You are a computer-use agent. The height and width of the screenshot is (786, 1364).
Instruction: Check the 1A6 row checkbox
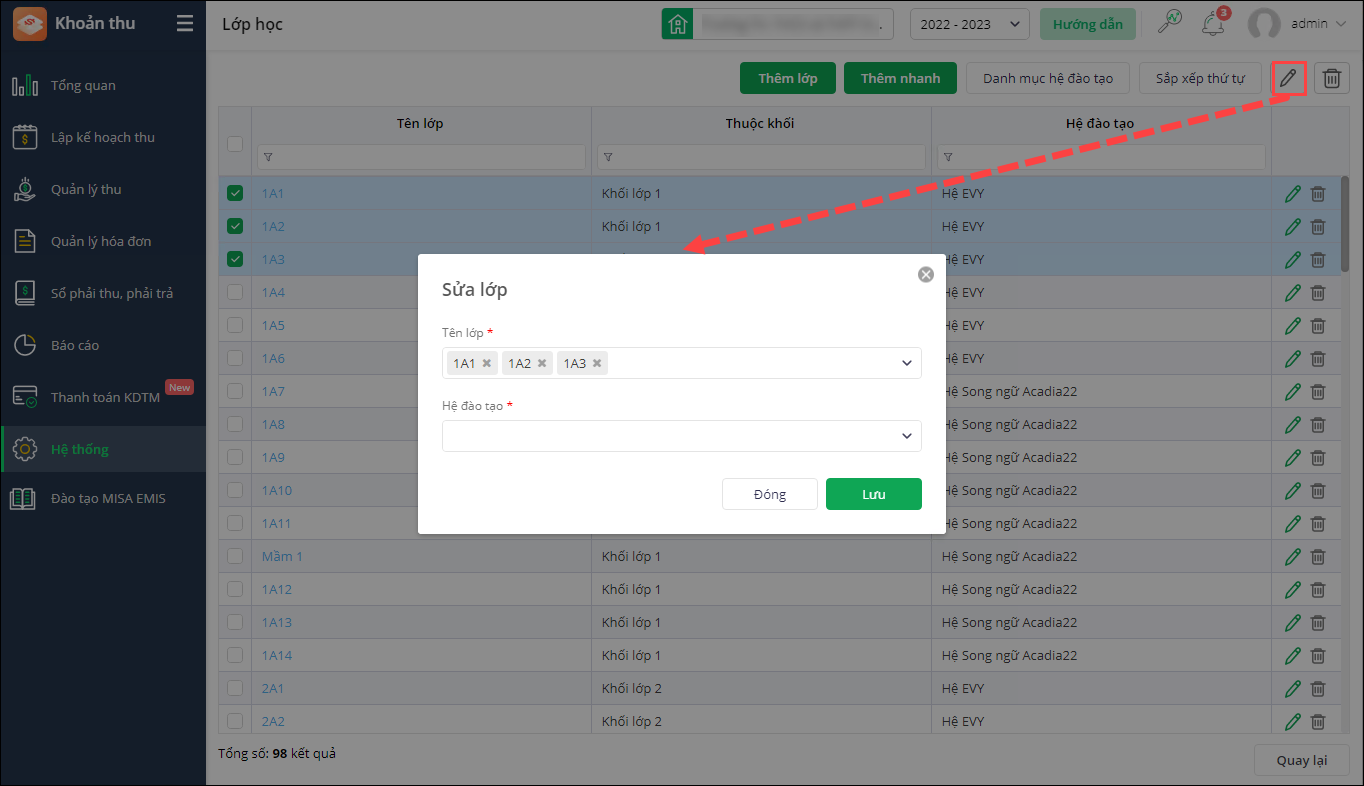click(235, 359)
